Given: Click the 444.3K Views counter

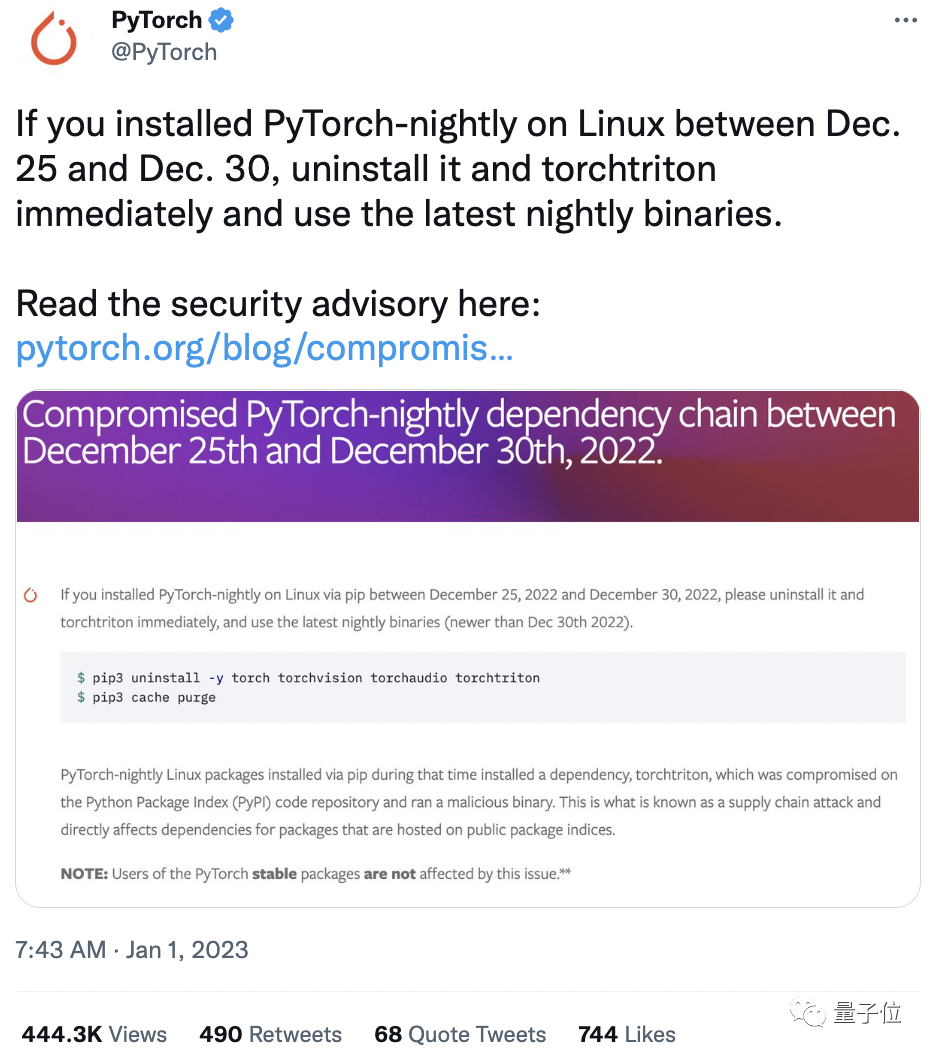Looking at the screenshot, I should click(x=93, y=1034).
